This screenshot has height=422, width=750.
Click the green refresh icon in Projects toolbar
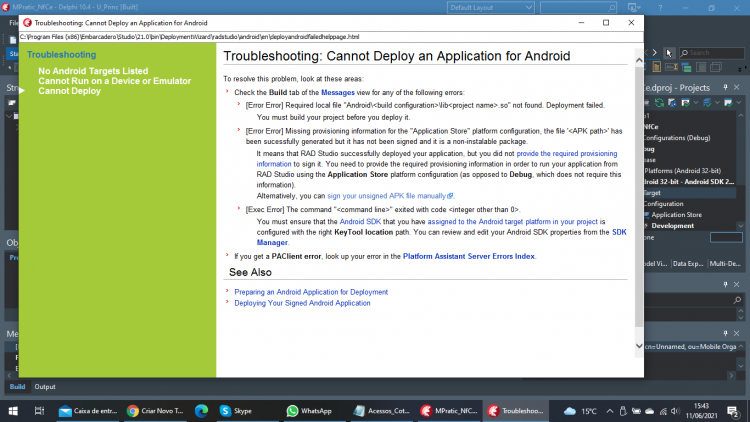[659, 102]
